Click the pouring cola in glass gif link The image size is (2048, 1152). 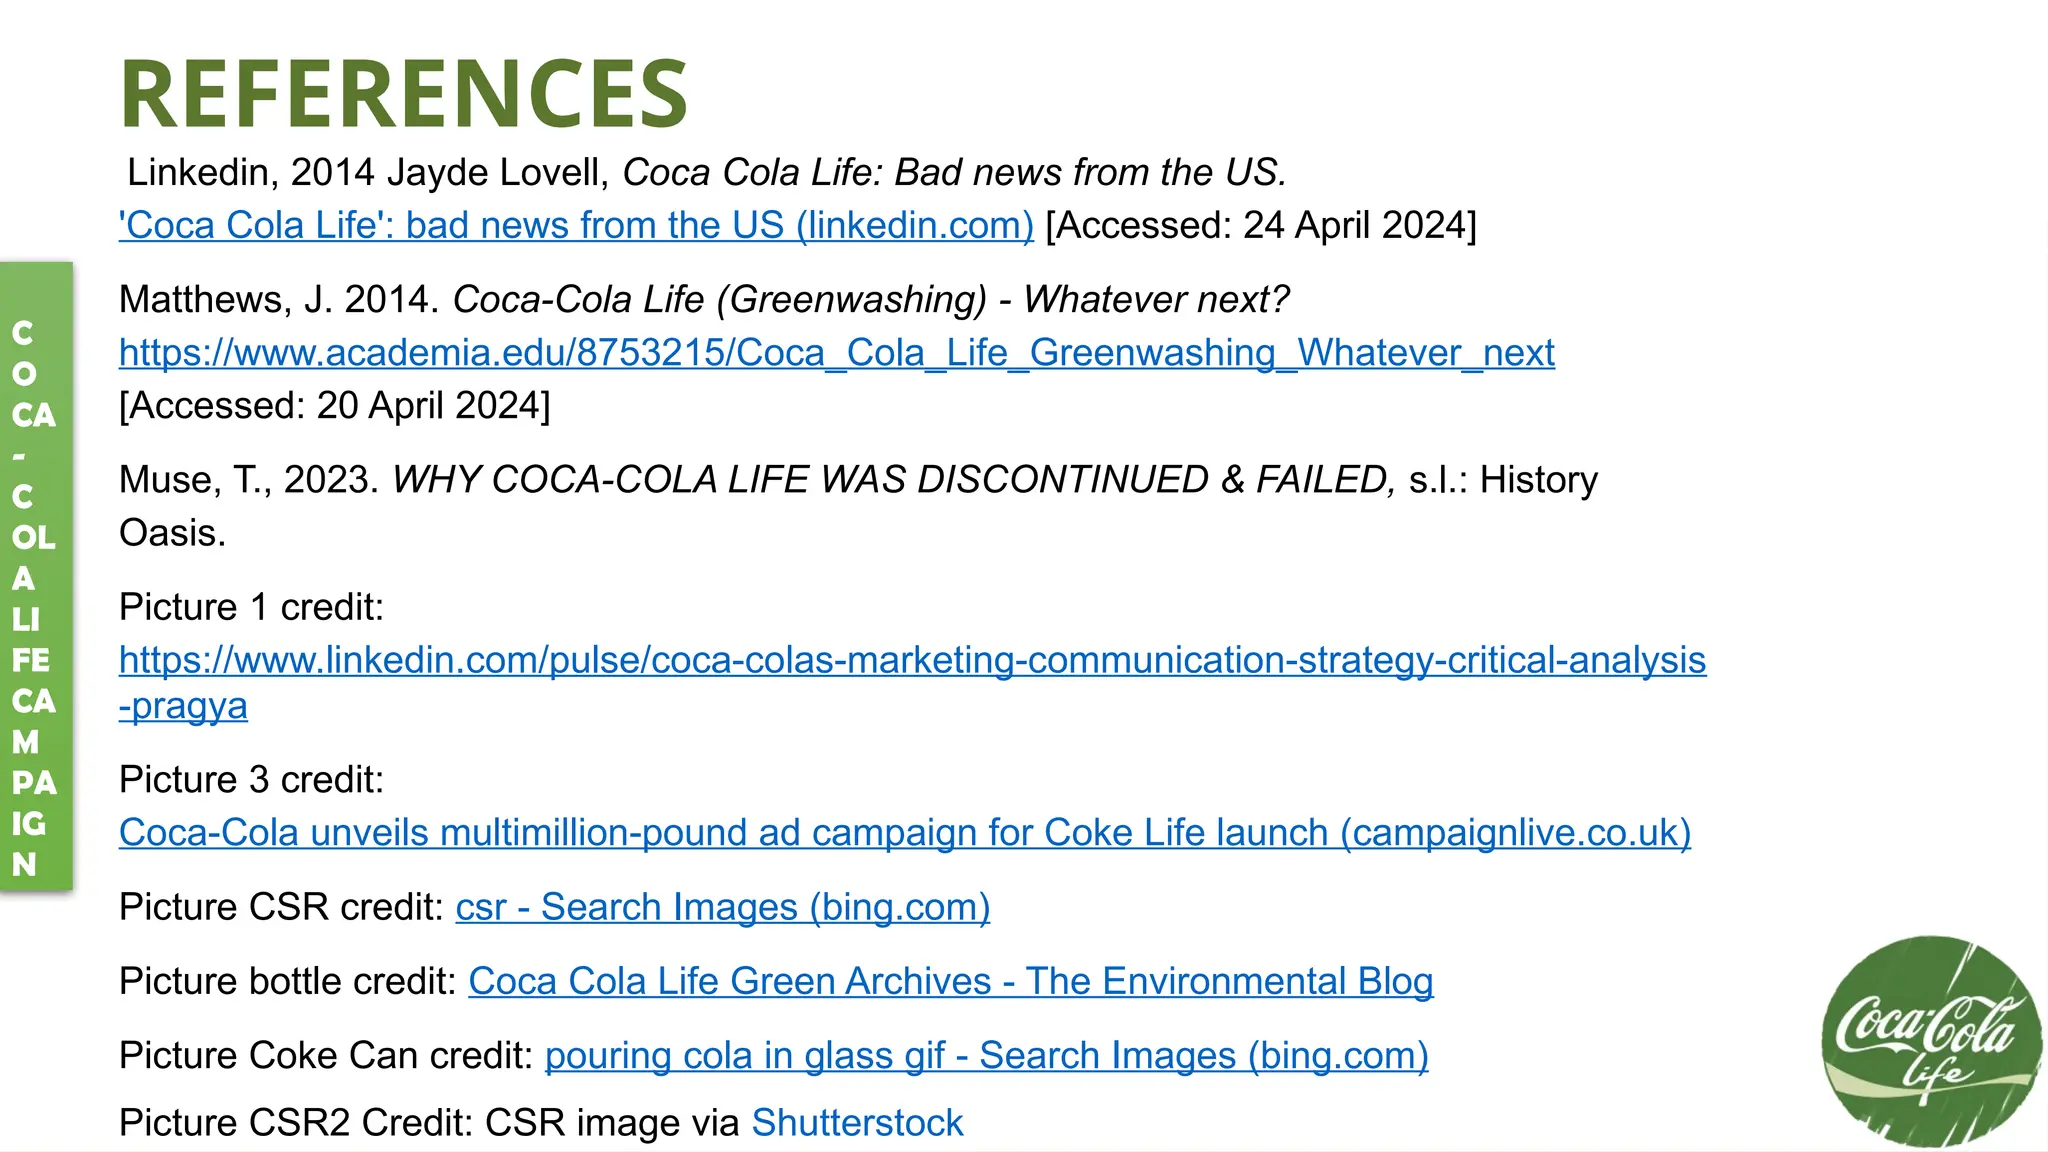986,1056
